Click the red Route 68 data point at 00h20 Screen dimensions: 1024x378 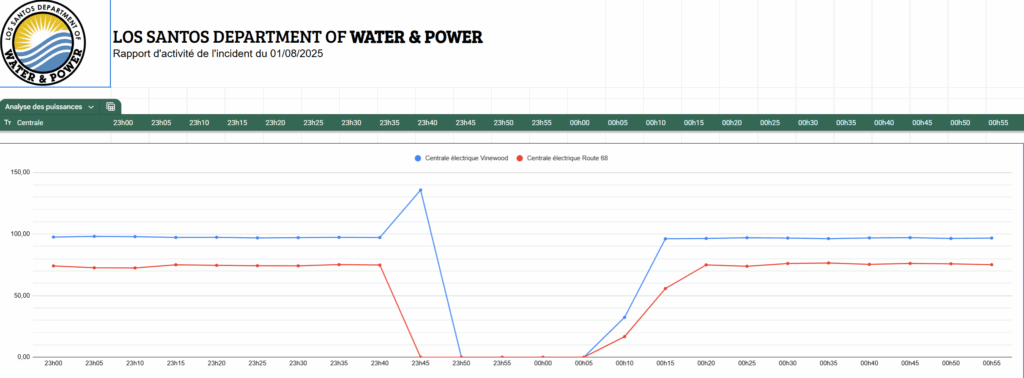pos(706,264)
